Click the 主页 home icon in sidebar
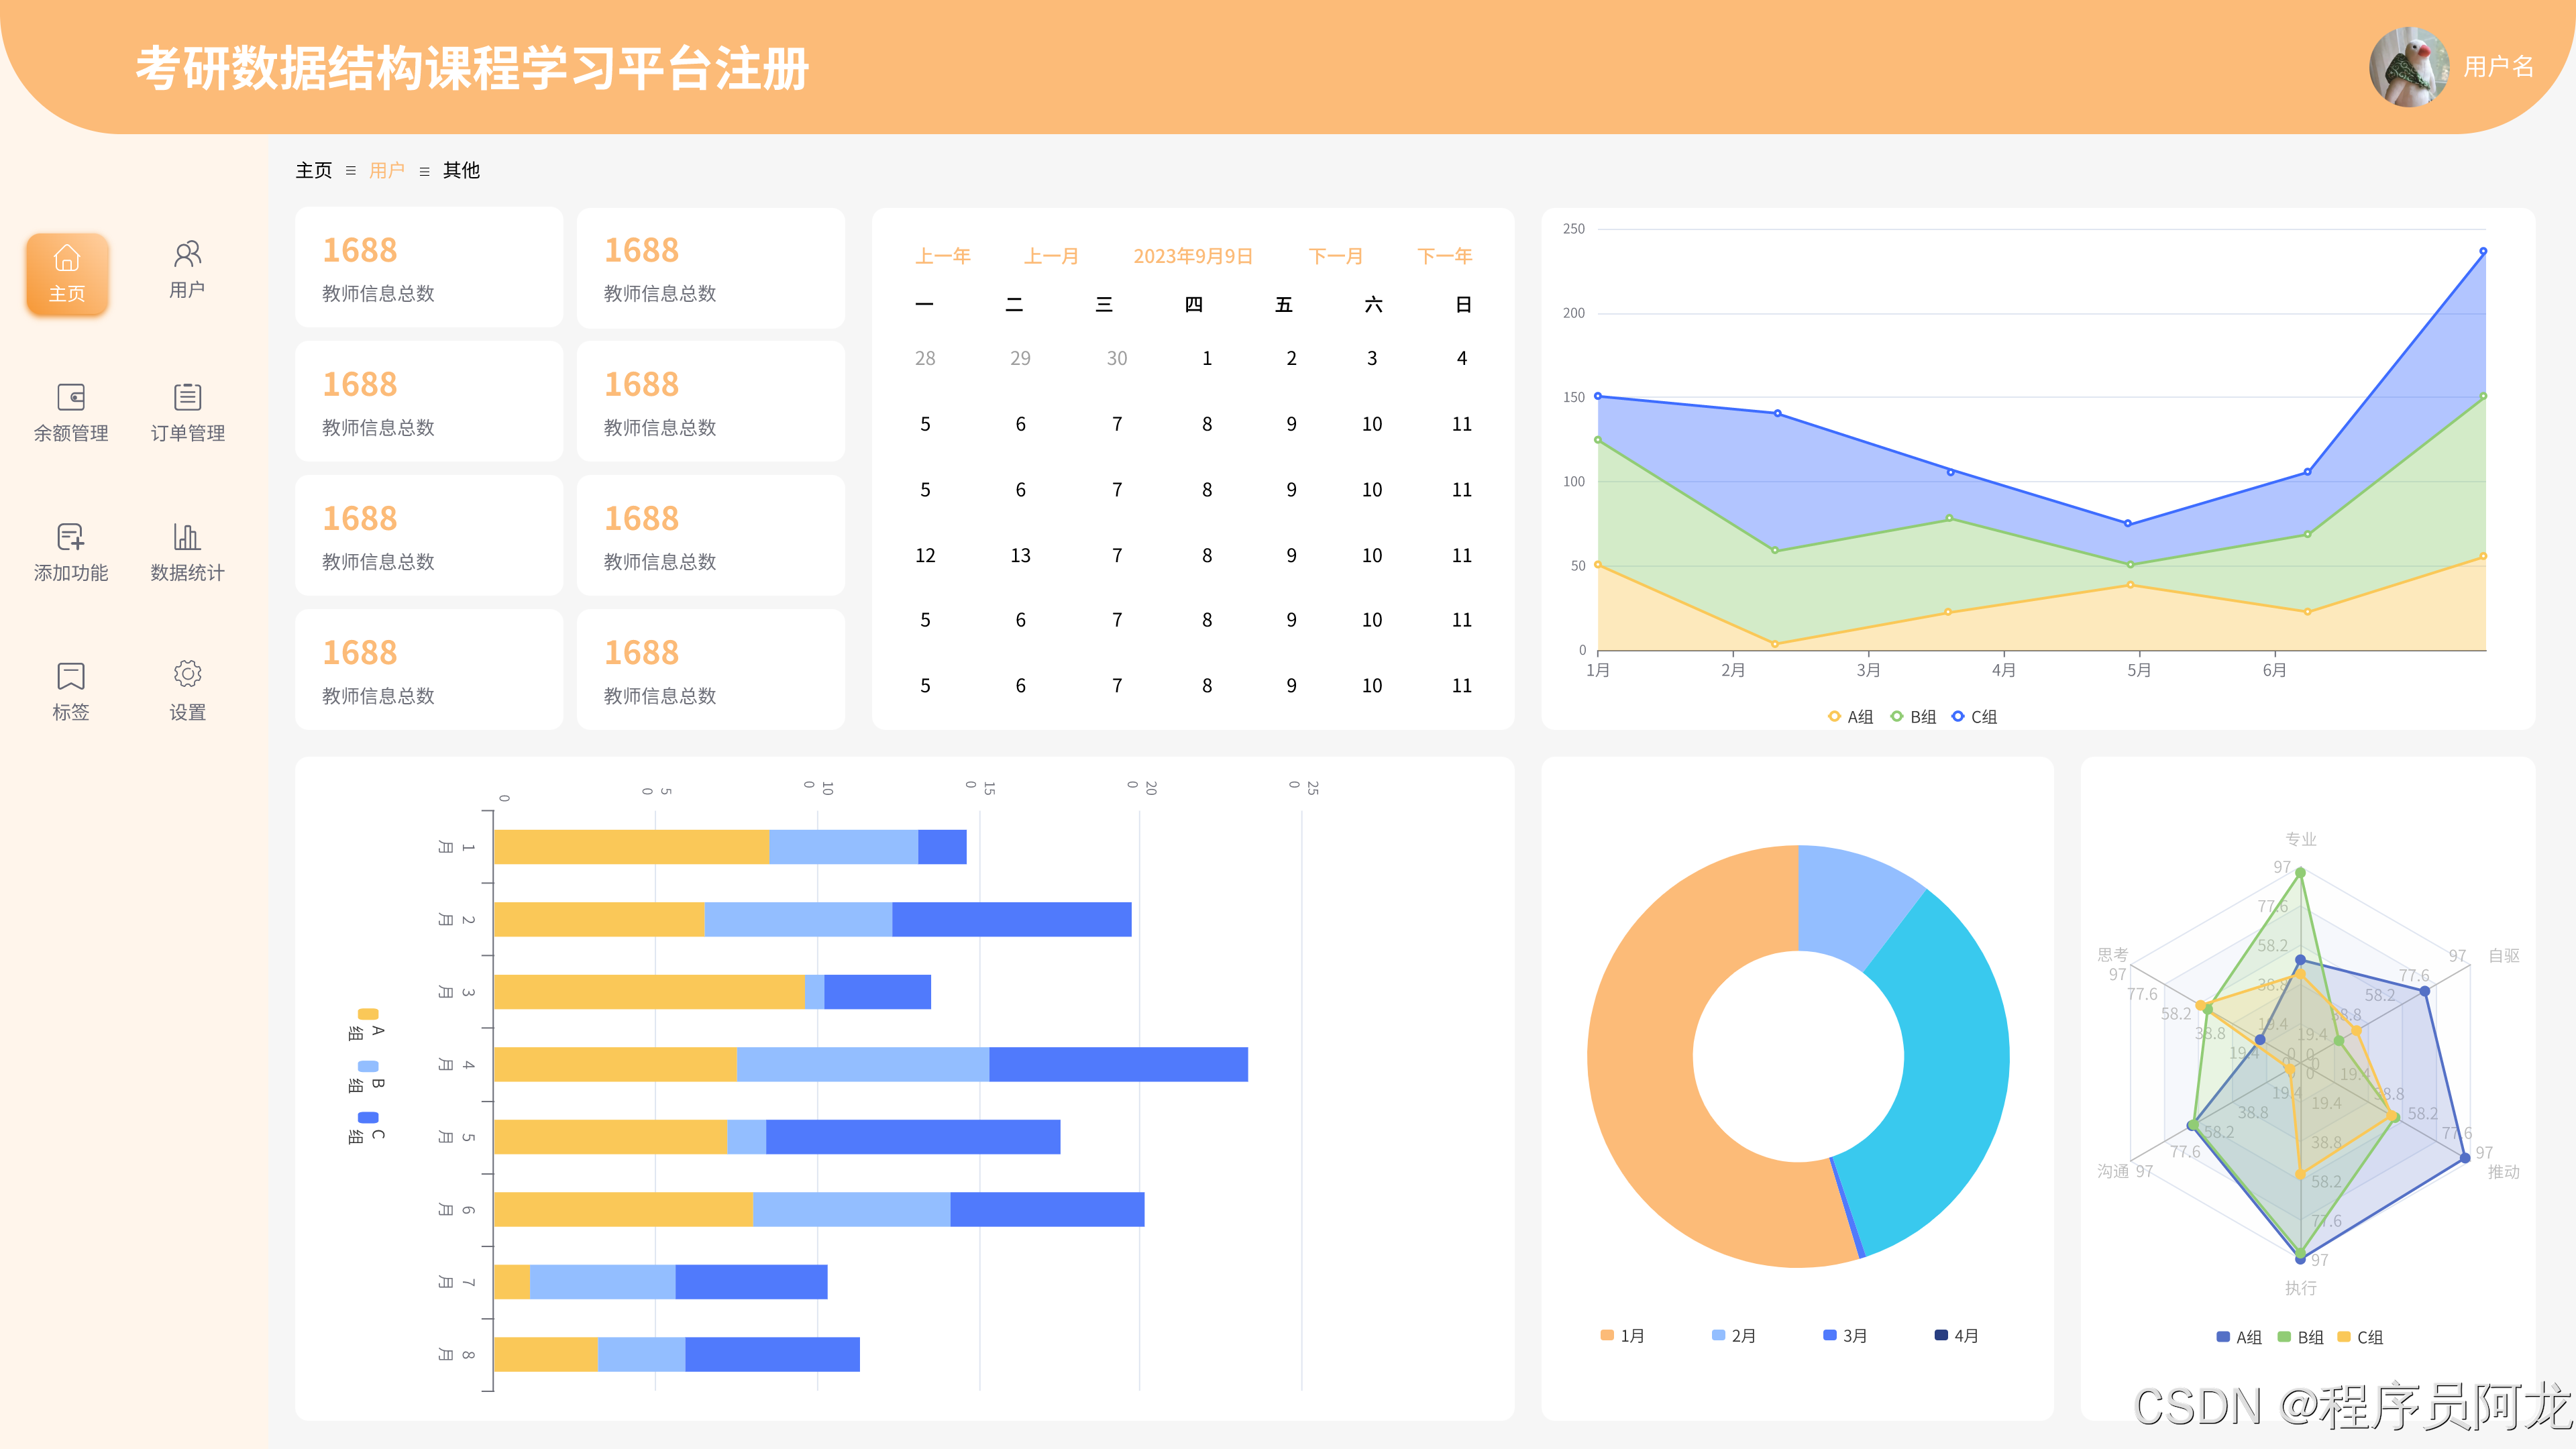 tap(67, 259)
